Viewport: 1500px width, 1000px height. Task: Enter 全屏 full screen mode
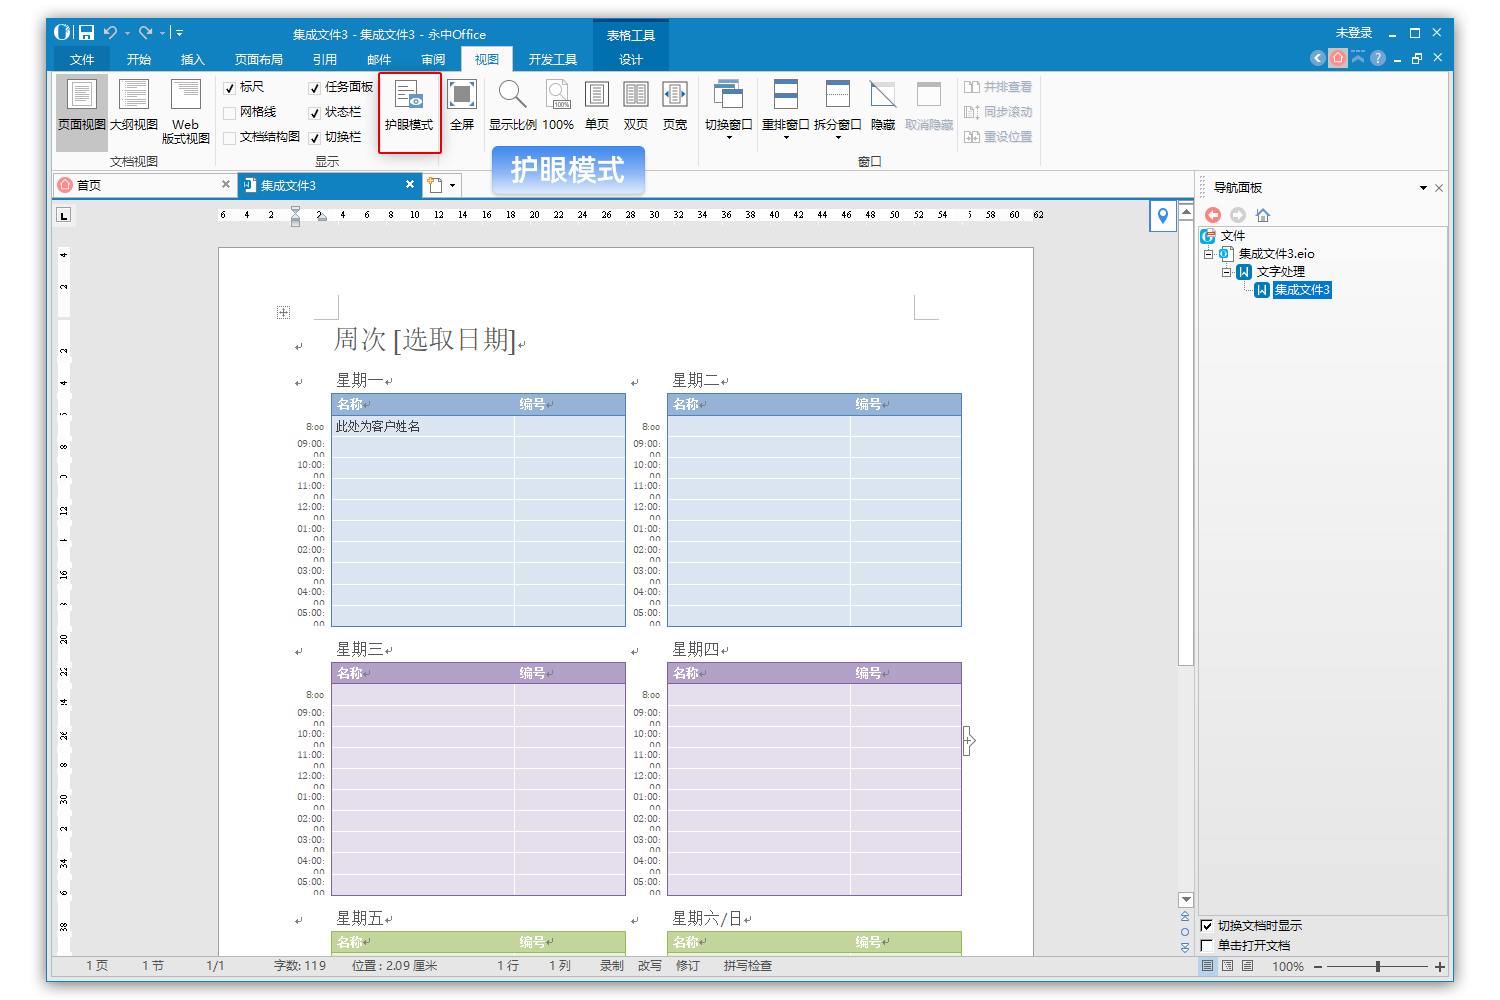pyautogui.click(x=462, y=110)
